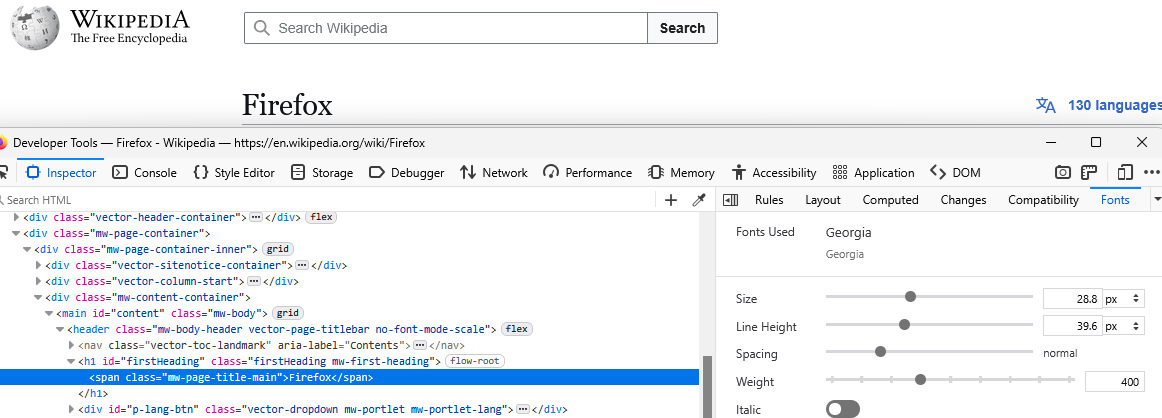Click the plus icon to create new node
Image resolution: width=1162 pixels, height=418 pixels.
(x=671, y=200)
